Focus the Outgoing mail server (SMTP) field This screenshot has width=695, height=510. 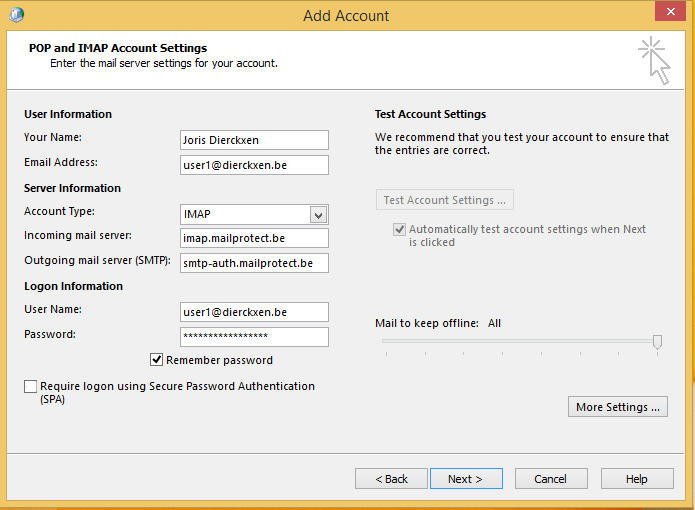point(254,264)
